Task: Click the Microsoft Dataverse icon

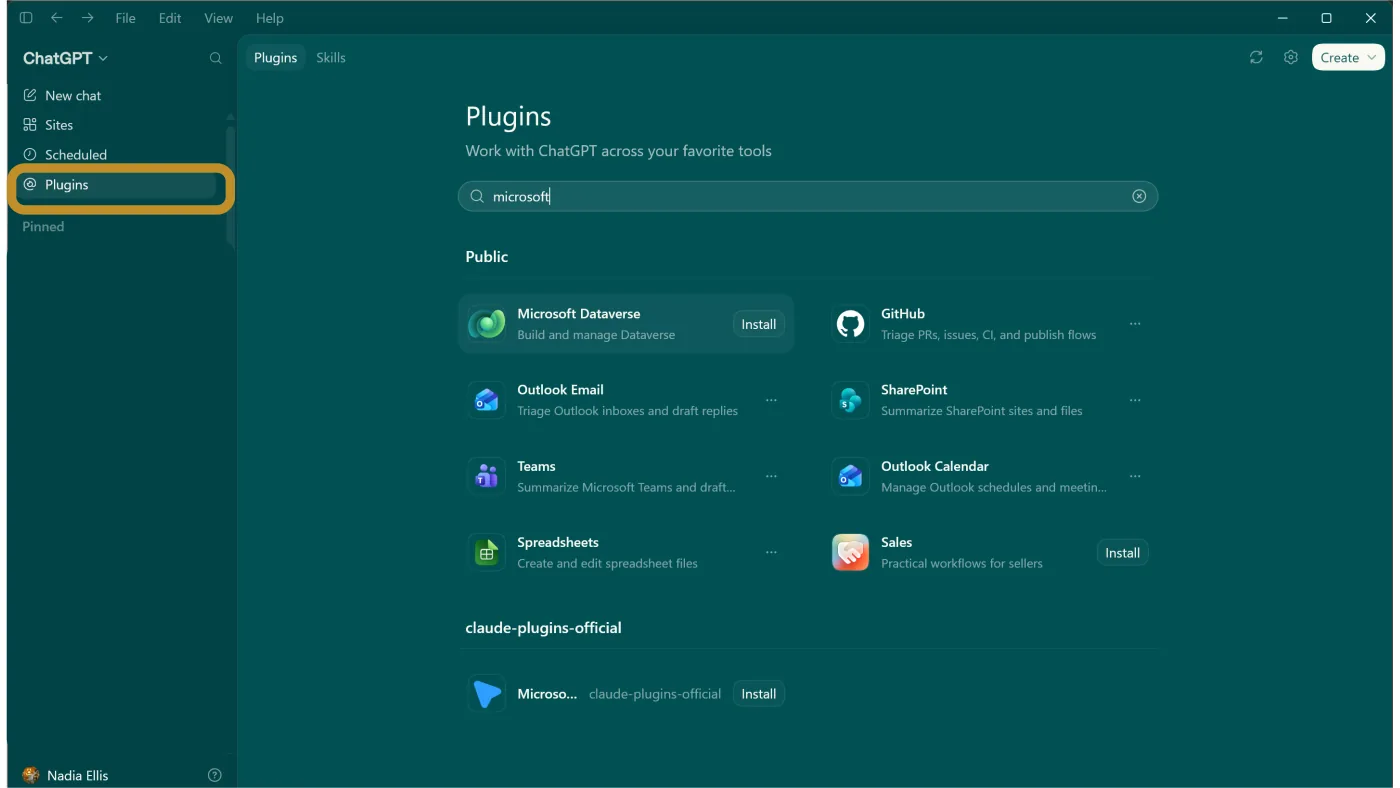Action: tap(487, 324)
